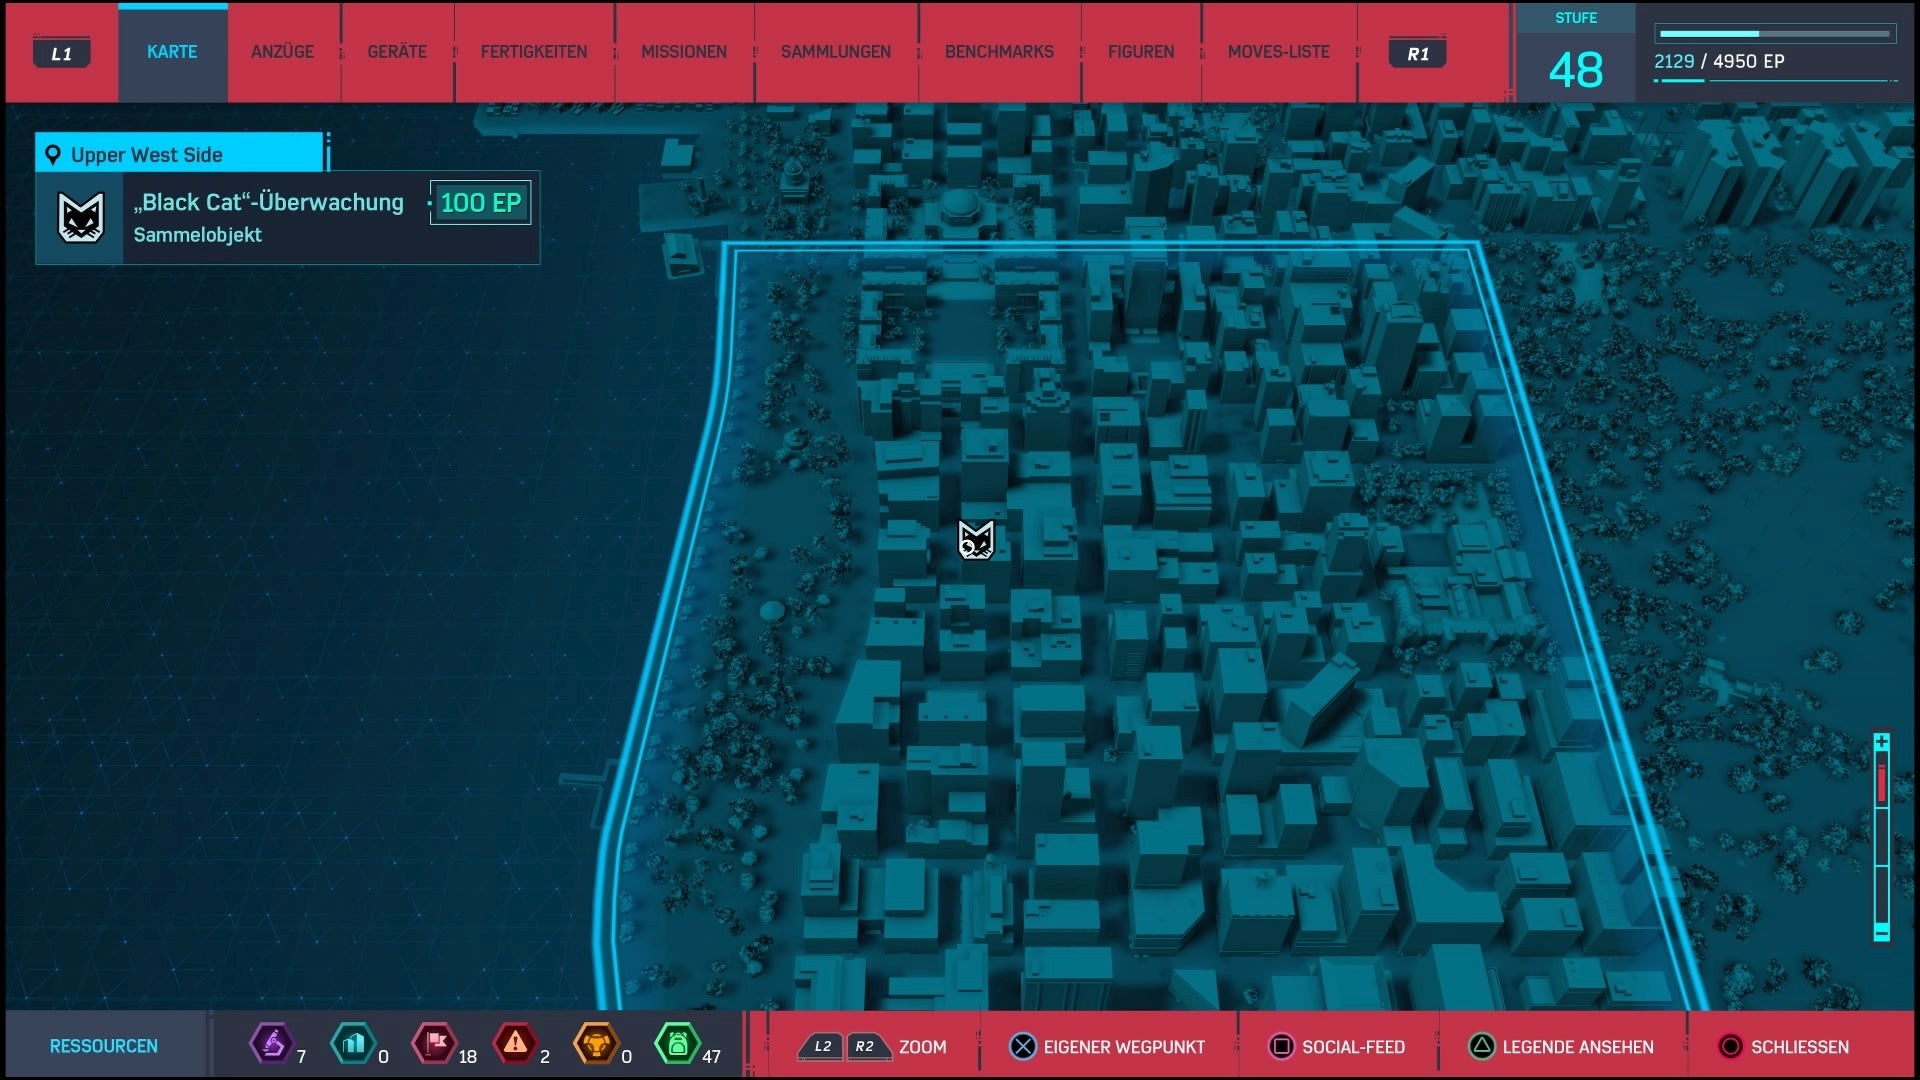Click the EP progress bar
The width and height of the screenshot is (1920, 1080).
[x=1775, y=34]
